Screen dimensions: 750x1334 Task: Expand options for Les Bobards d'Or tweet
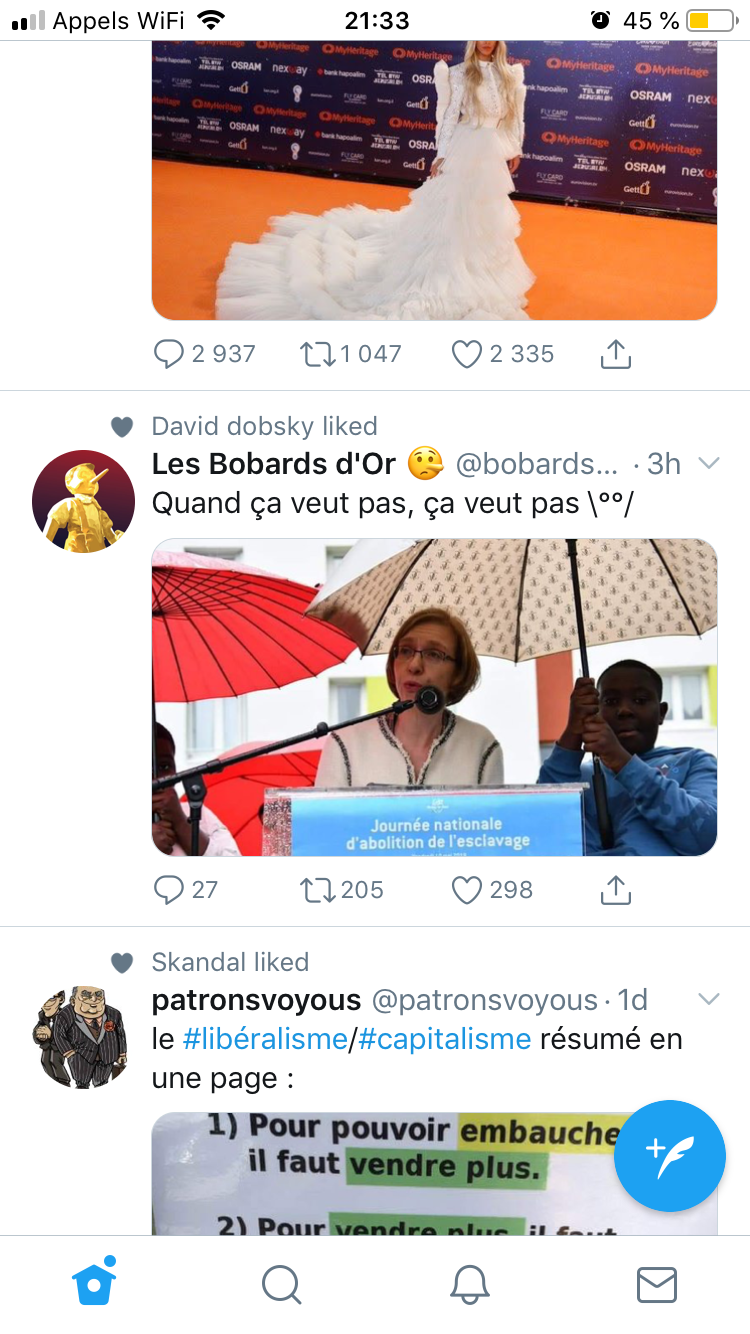708,463
